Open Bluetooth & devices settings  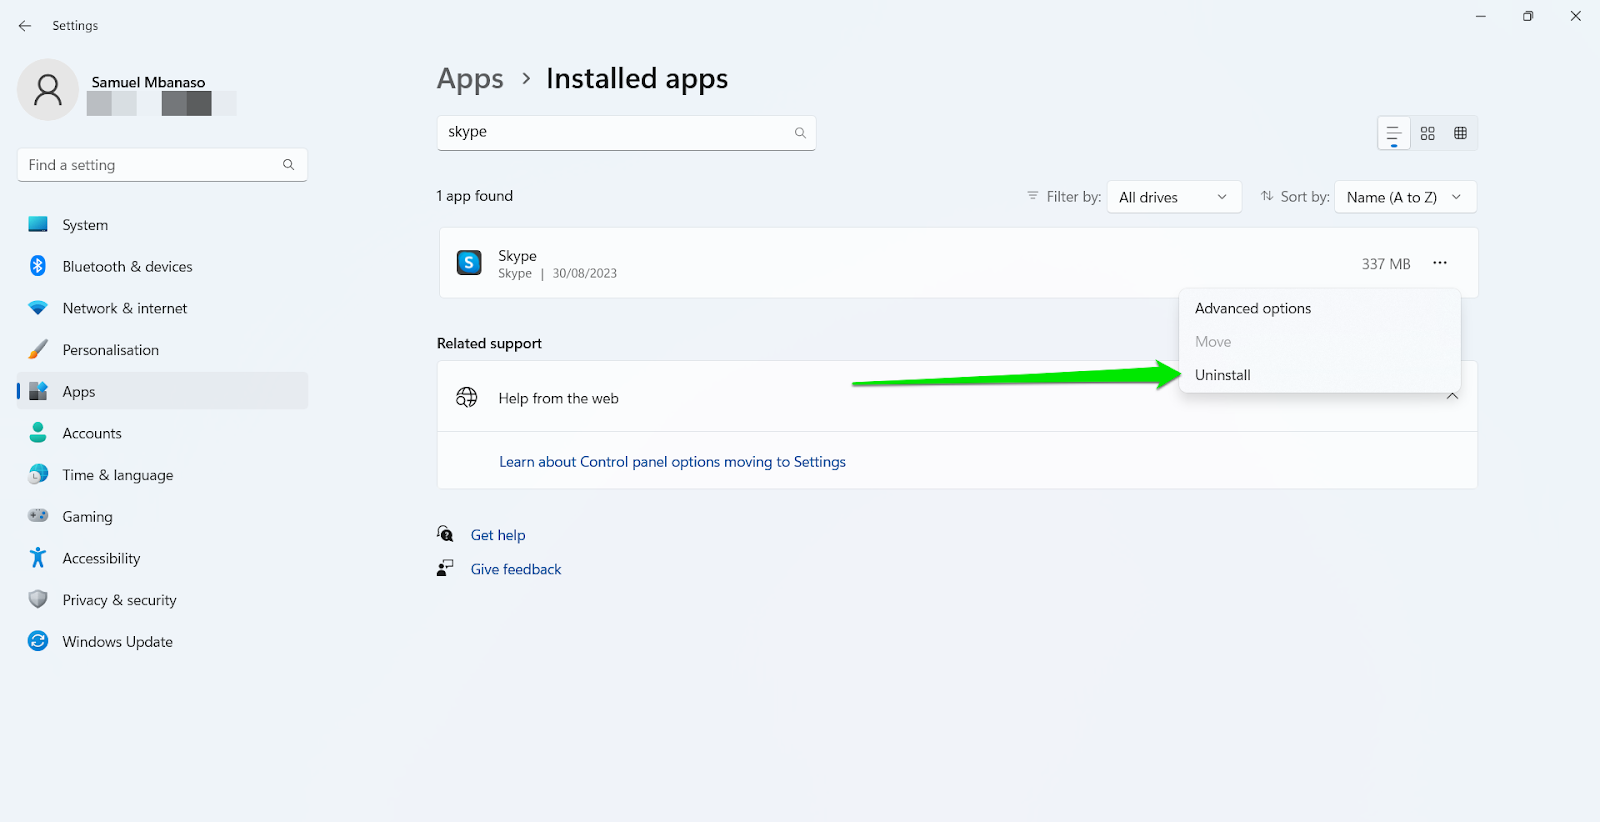162,266
